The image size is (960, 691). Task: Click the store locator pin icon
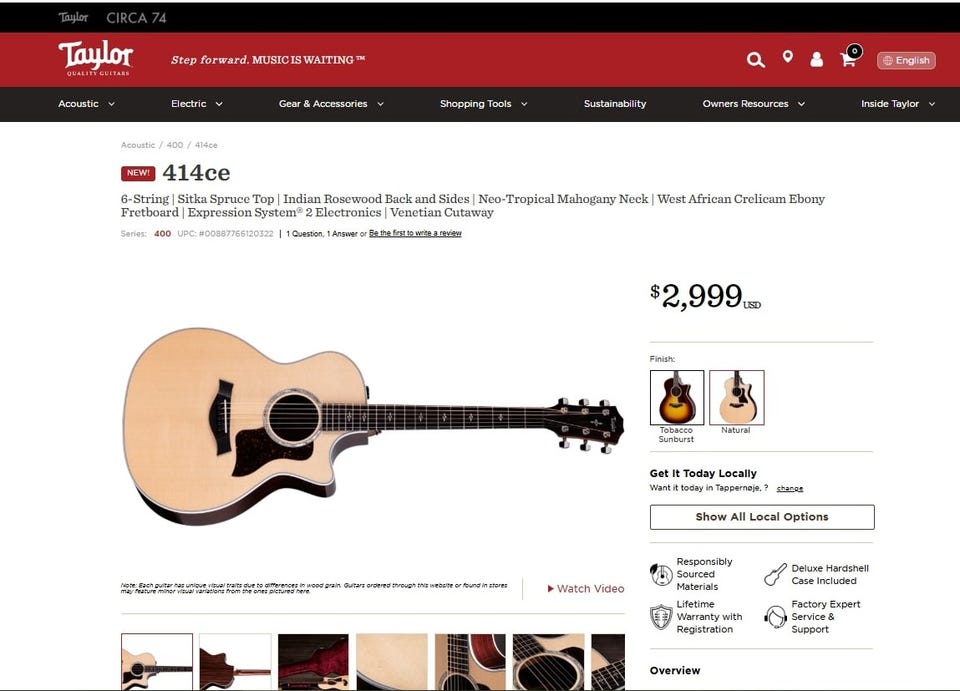pyautogui.click(x=787, y=57)
